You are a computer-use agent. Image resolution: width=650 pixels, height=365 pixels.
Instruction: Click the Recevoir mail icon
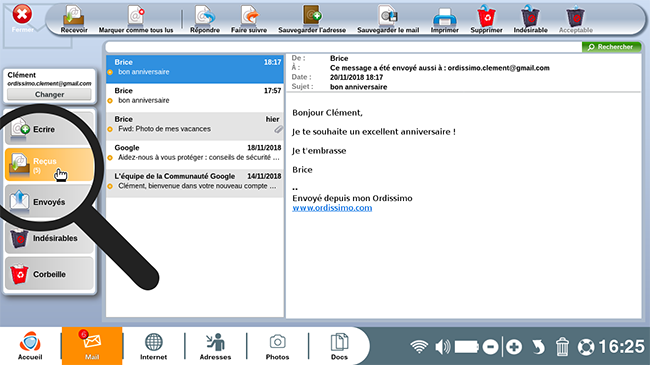(x=74, y=19)
